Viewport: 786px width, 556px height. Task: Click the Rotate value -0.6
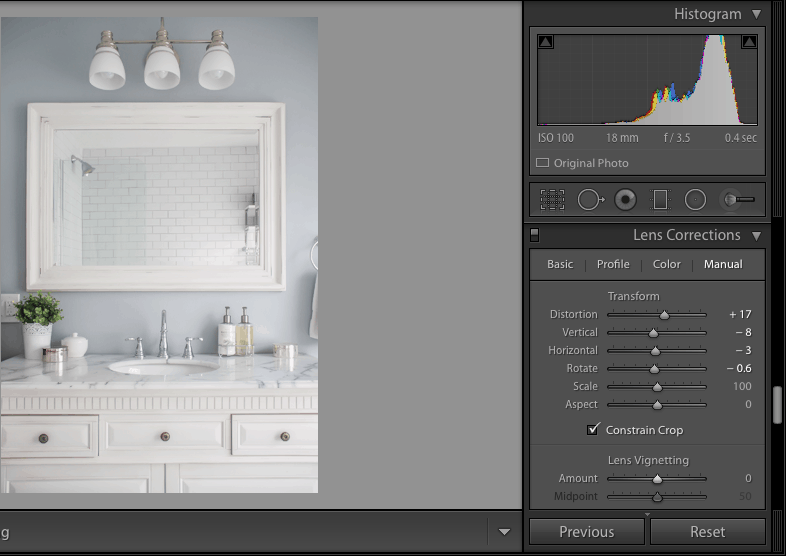click(739, 368)
